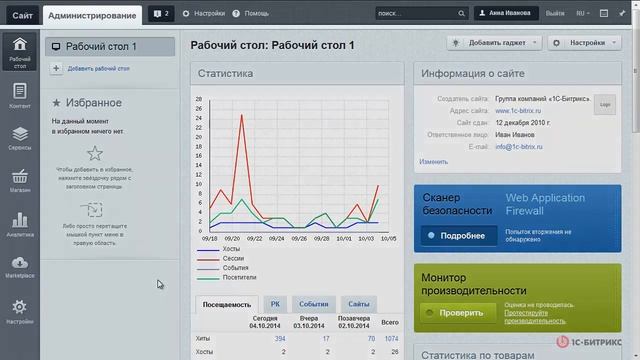Image resolution: width=640 pixels, height=360 pixels.
Task: Click the Протестируйте производительность link
Action: click(x=535, y=317)
